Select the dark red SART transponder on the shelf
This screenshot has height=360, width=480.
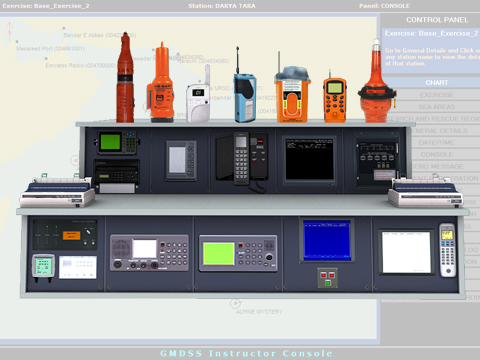pos(125,78)
